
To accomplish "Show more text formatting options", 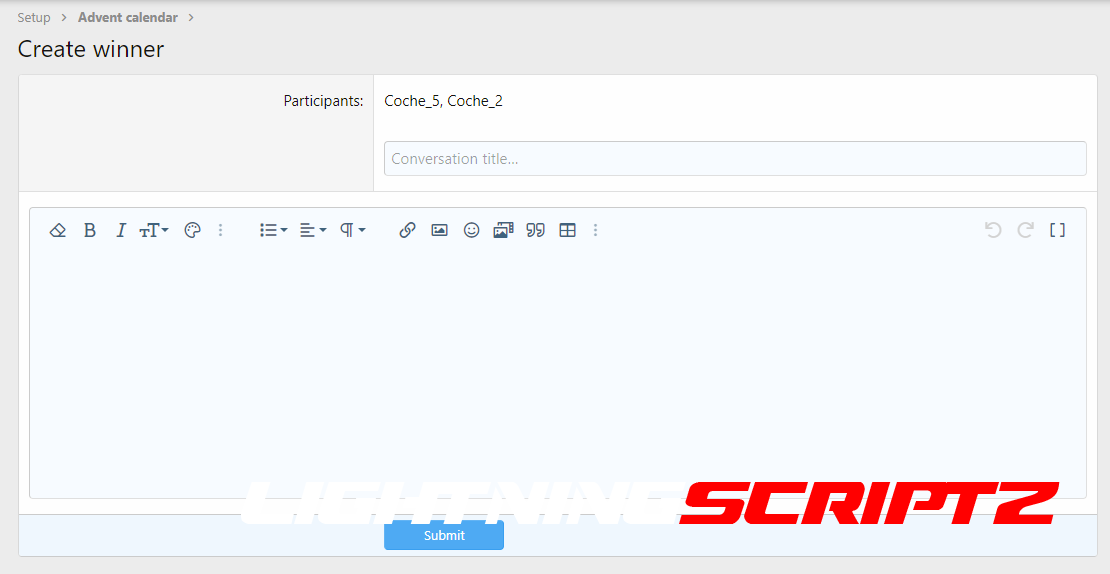I will 221,230.
